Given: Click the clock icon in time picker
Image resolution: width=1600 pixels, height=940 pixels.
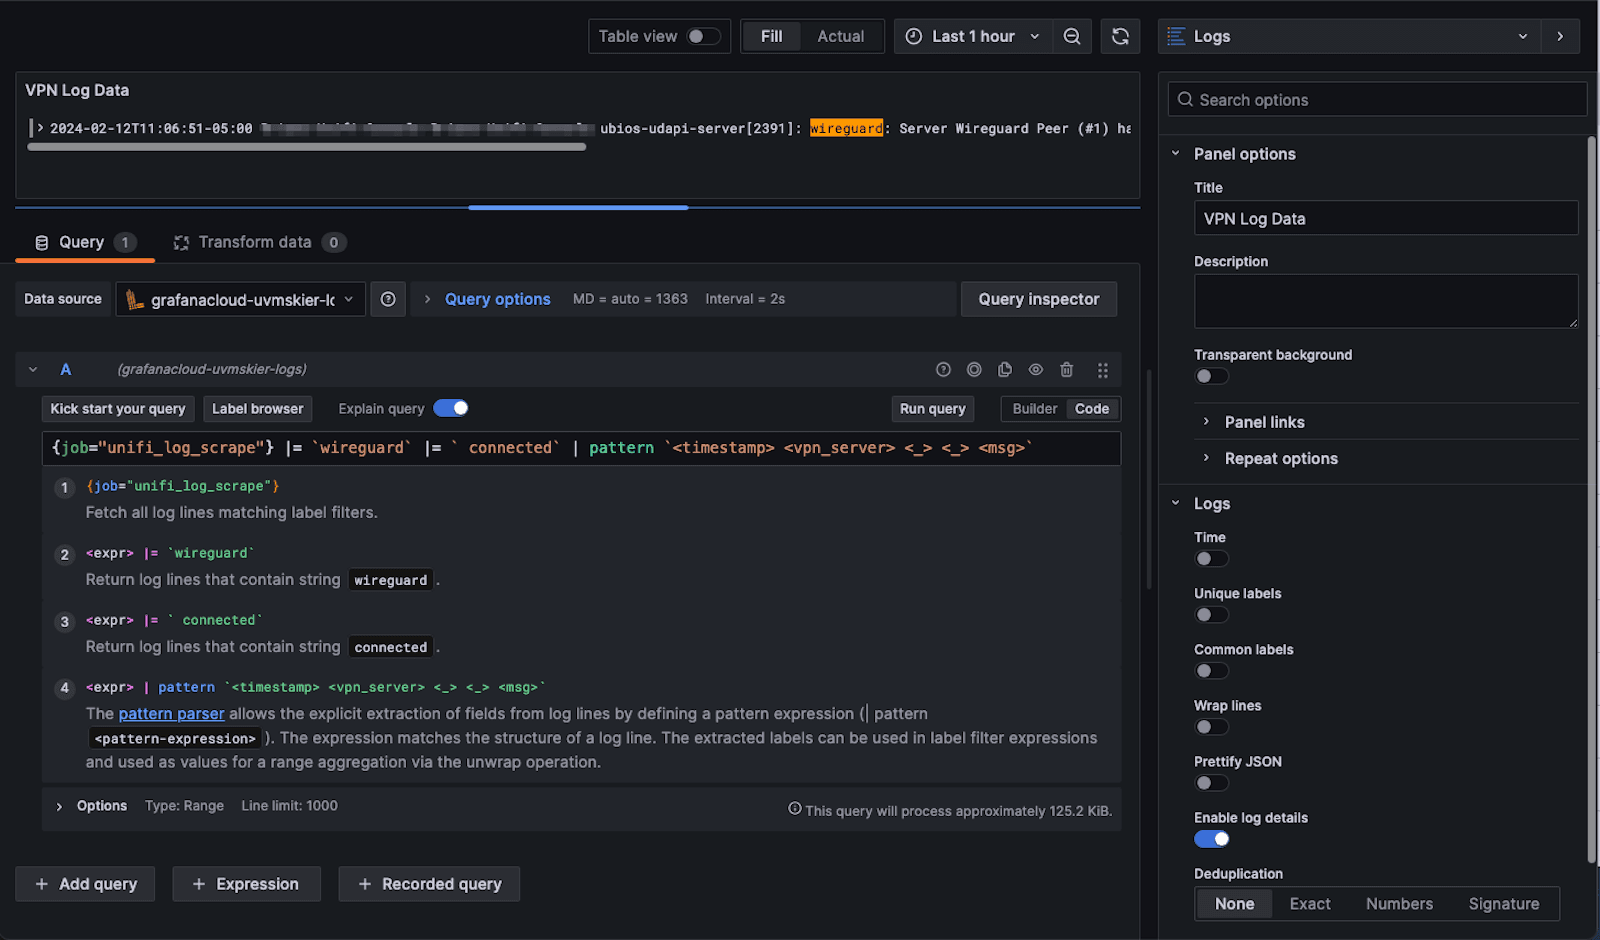Looking at the screenshot, I should pyautogui.click(x=914, y=36).
